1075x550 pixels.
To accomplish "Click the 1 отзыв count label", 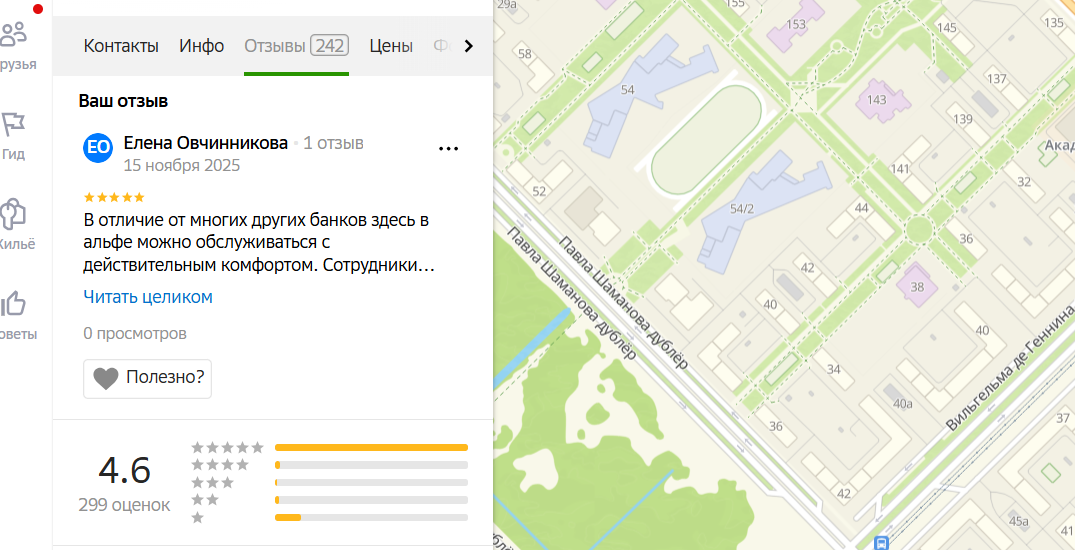I will coord(333,143).
